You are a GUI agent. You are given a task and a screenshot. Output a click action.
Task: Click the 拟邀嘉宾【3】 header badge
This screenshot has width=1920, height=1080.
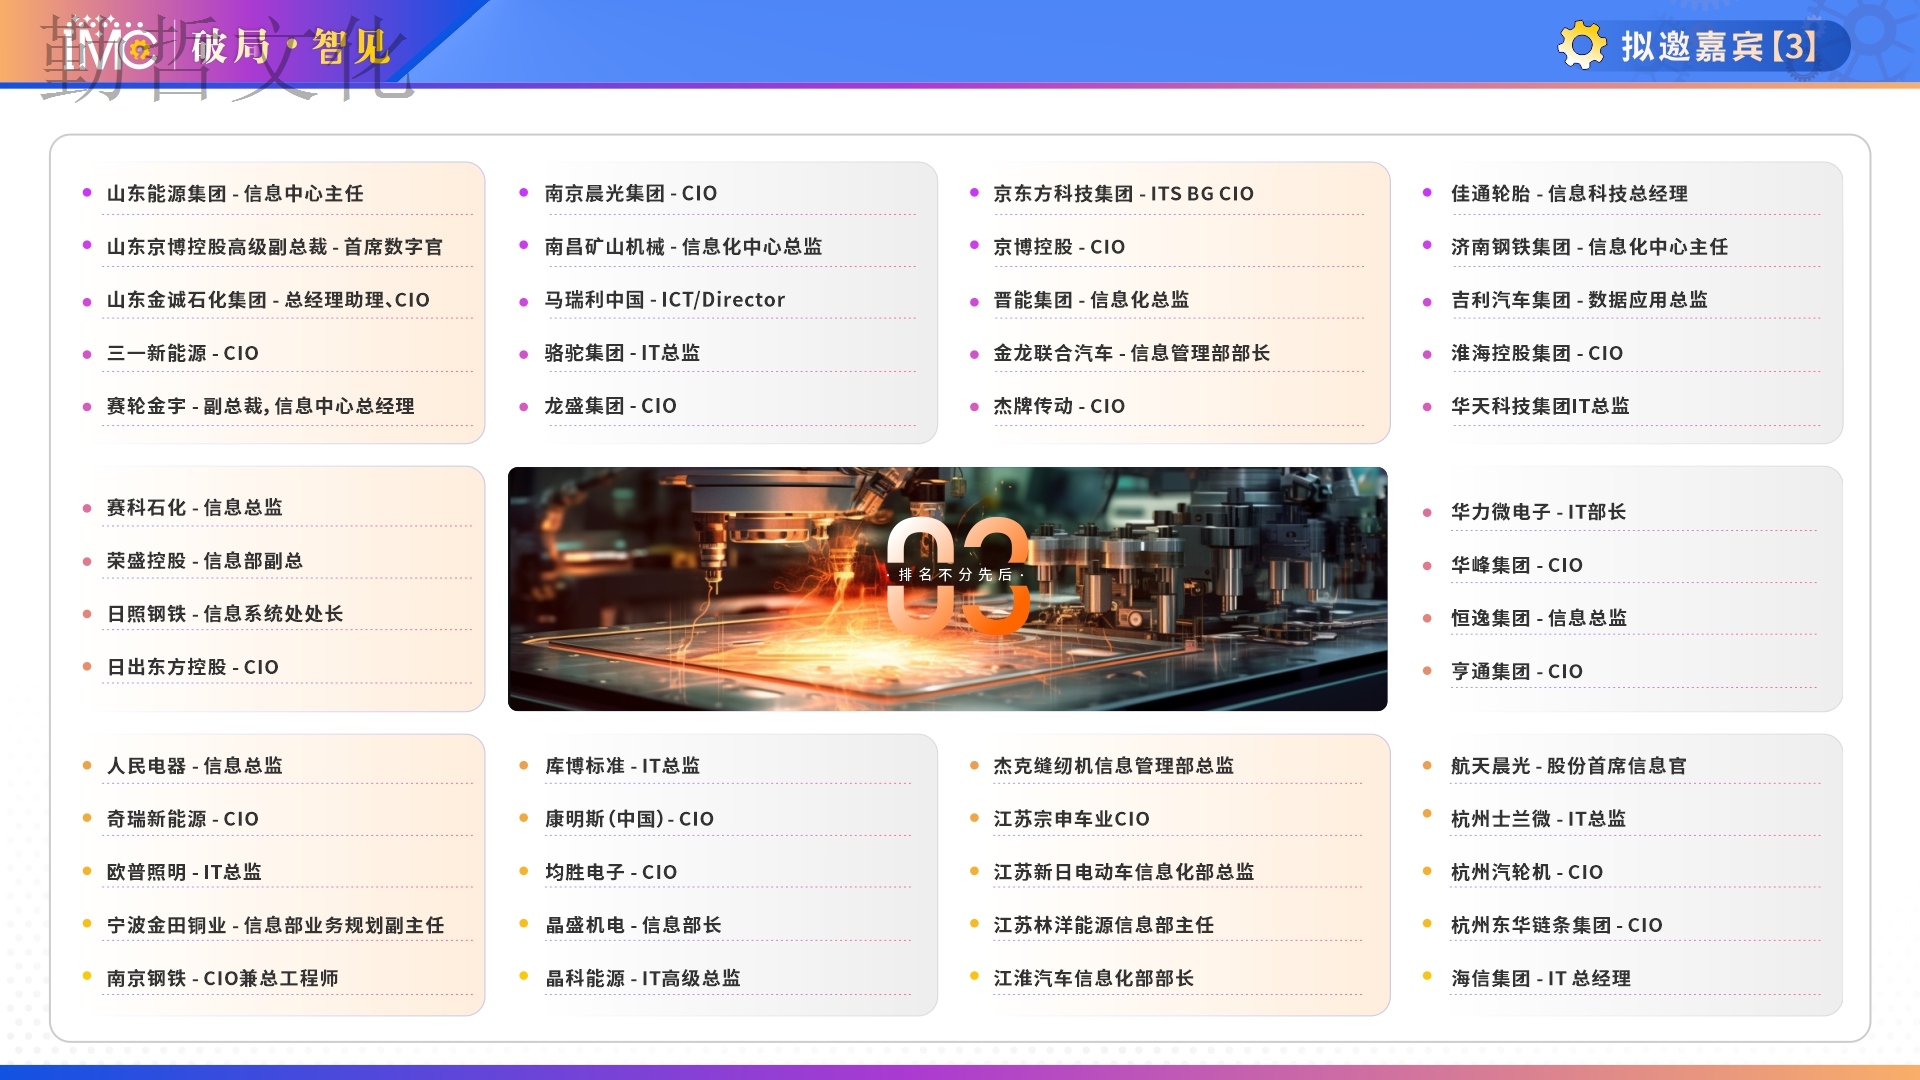tap(1704, 46)
